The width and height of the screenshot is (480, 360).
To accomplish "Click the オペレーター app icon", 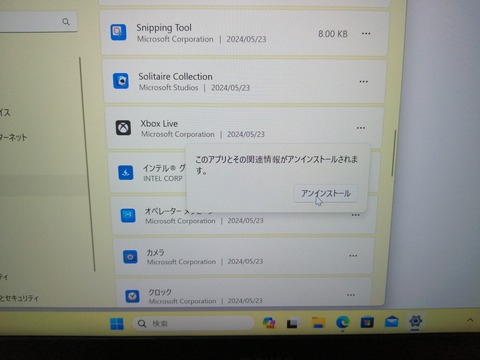I will tap(128, 216).
